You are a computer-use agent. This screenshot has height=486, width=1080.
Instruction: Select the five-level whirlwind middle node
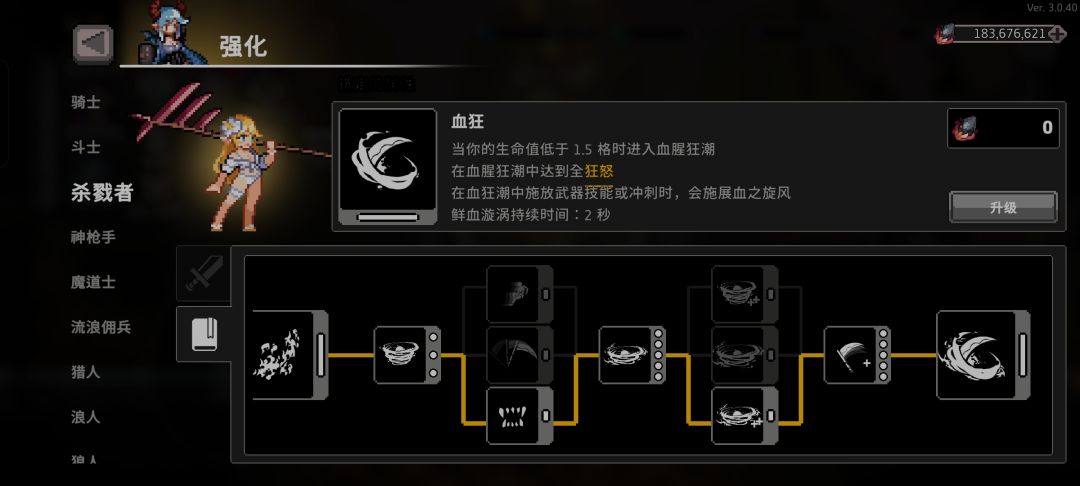tap(632, 355)
